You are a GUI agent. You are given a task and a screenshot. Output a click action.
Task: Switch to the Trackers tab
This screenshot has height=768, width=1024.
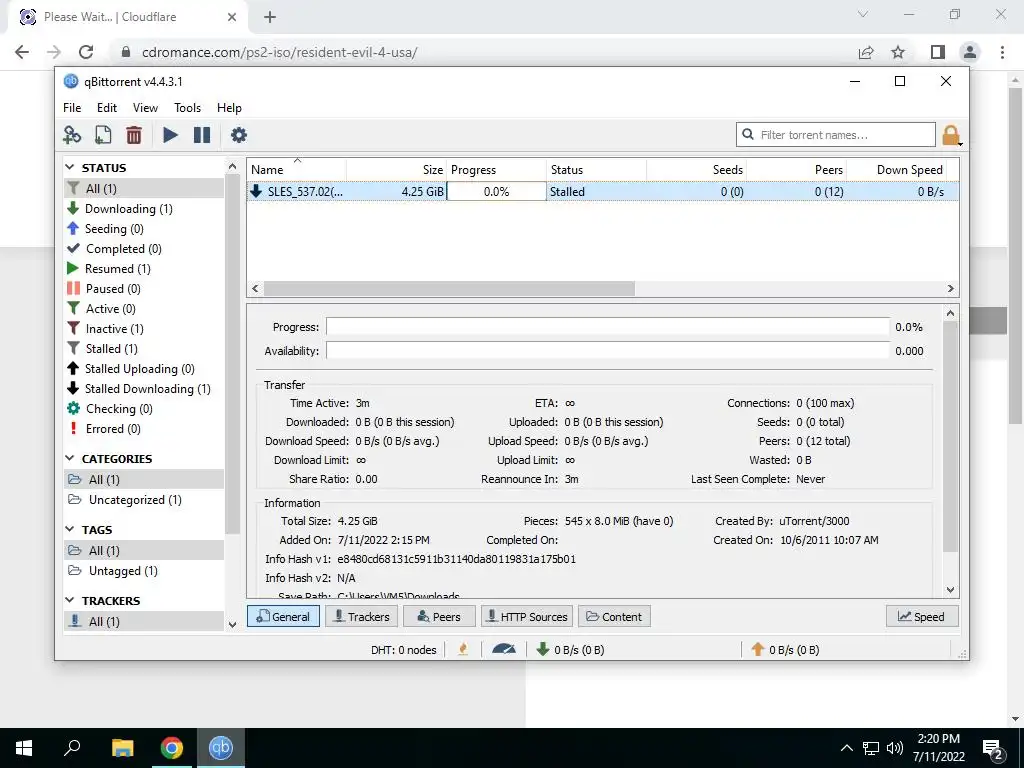[361, 616]
